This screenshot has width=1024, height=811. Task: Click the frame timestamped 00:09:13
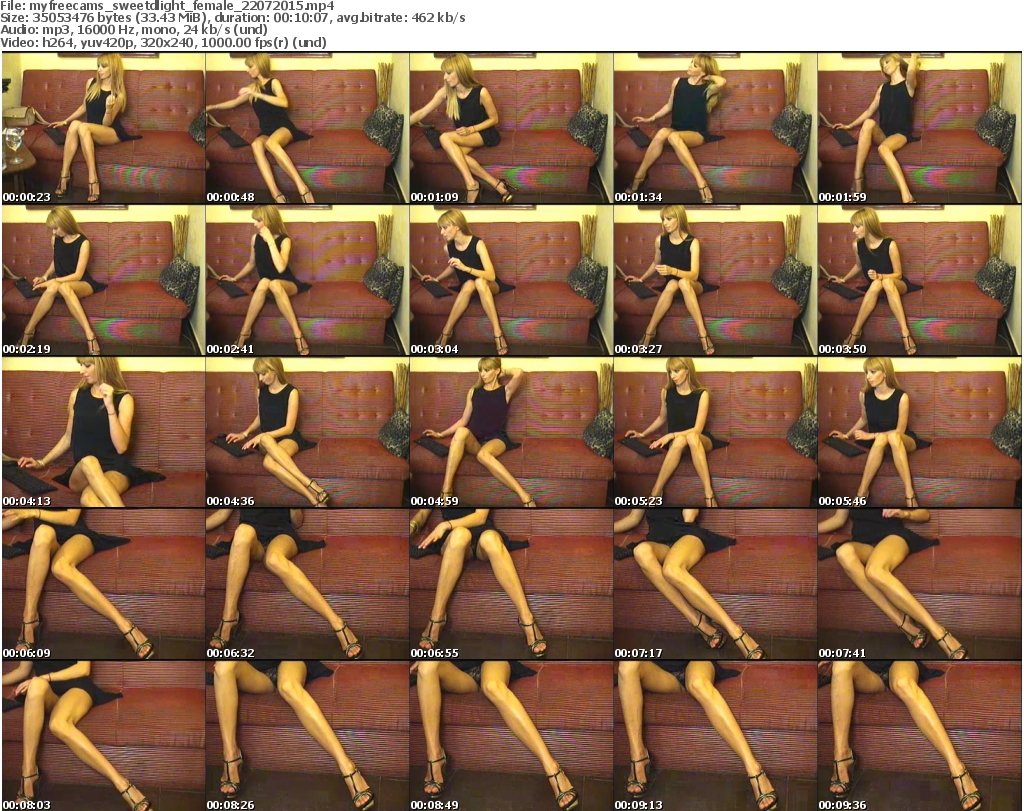click(x=715, y=736)
